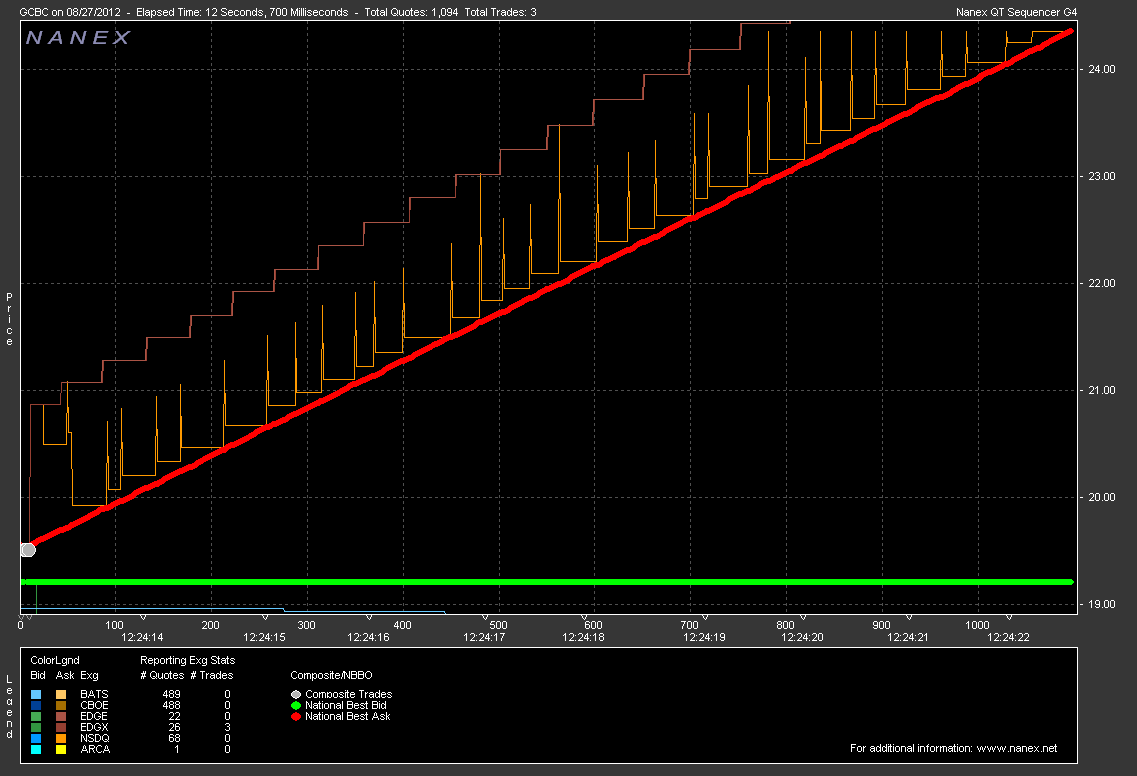
Task: Click the 'National Best Ask' legend text
Action: (x=348, y=717)
